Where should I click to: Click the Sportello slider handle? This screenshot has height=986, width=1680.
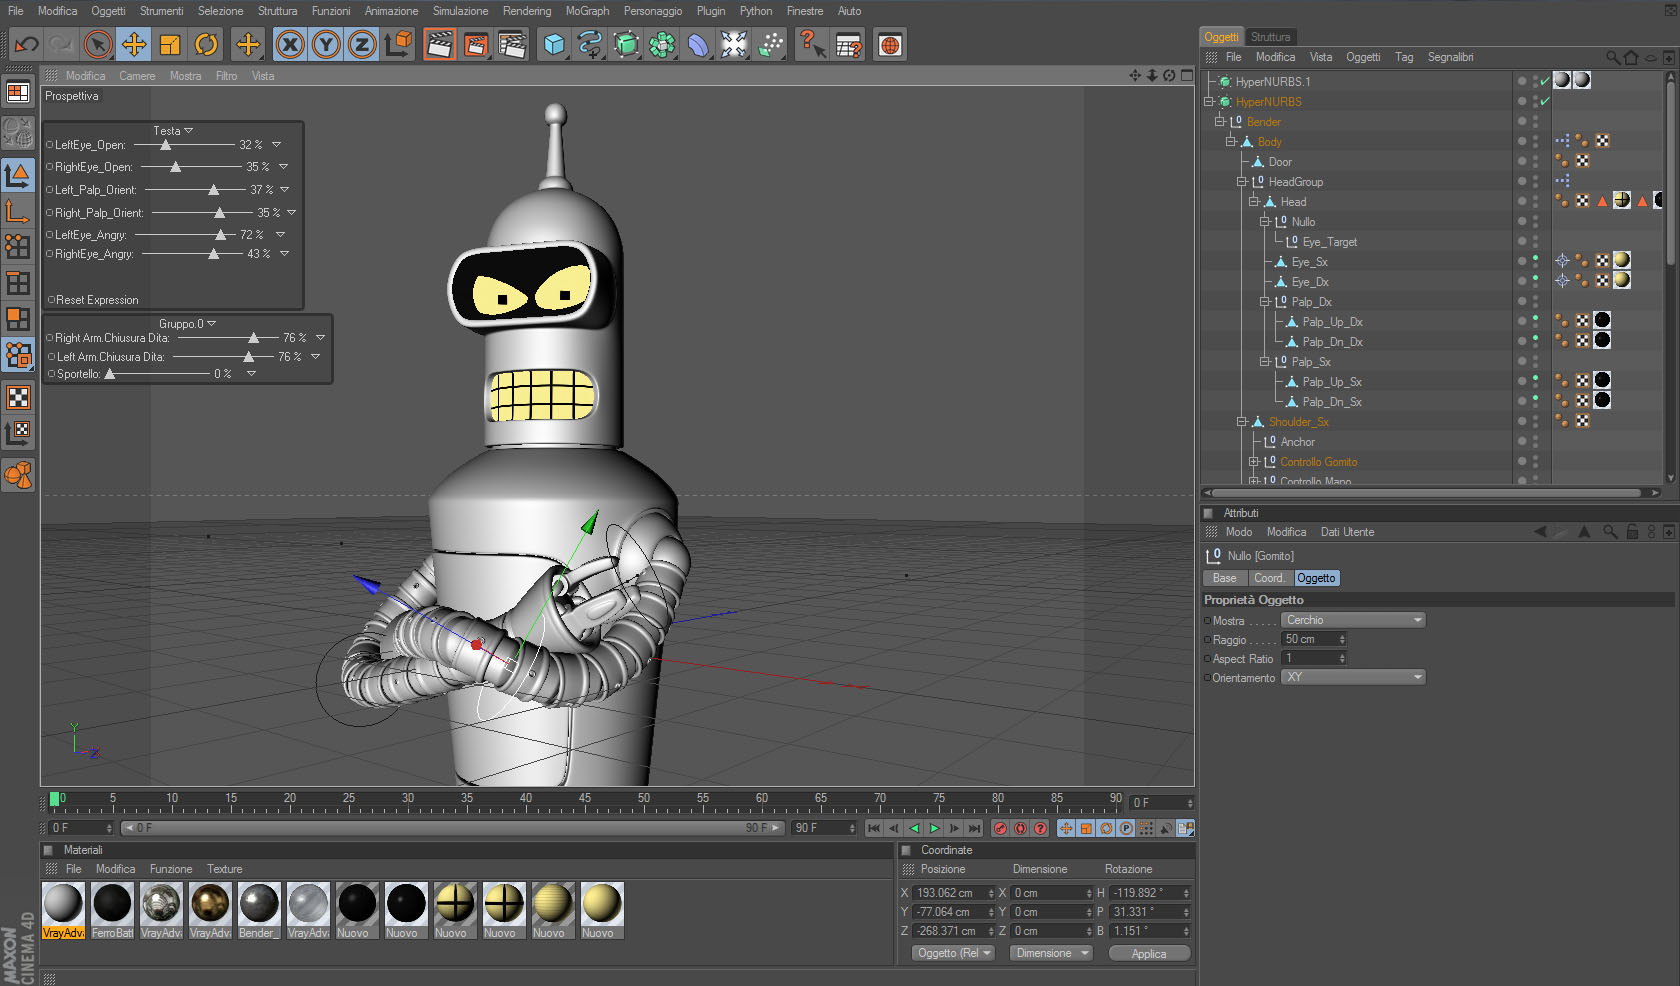coord(110,374)
